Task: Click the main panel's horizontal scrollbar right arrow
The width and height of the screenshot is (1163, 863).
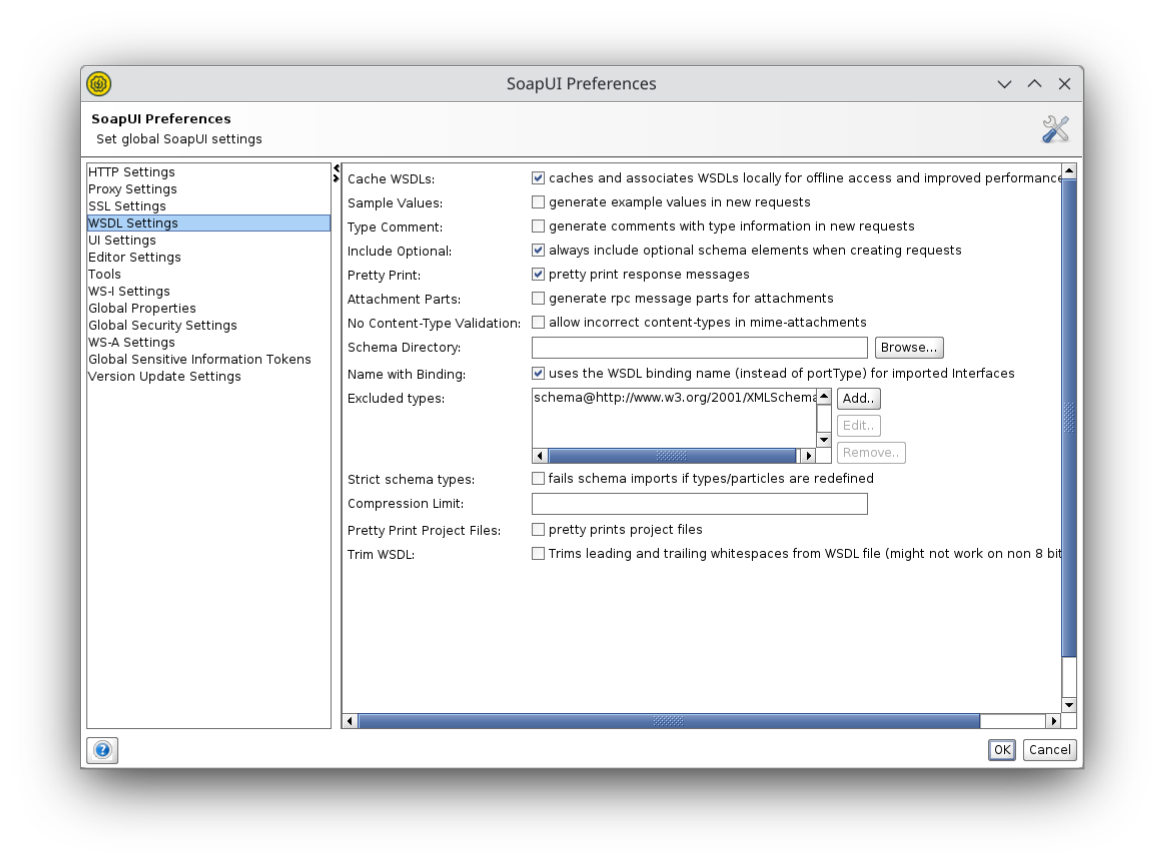Action: pyautogui.click(x=1052, y=721)
